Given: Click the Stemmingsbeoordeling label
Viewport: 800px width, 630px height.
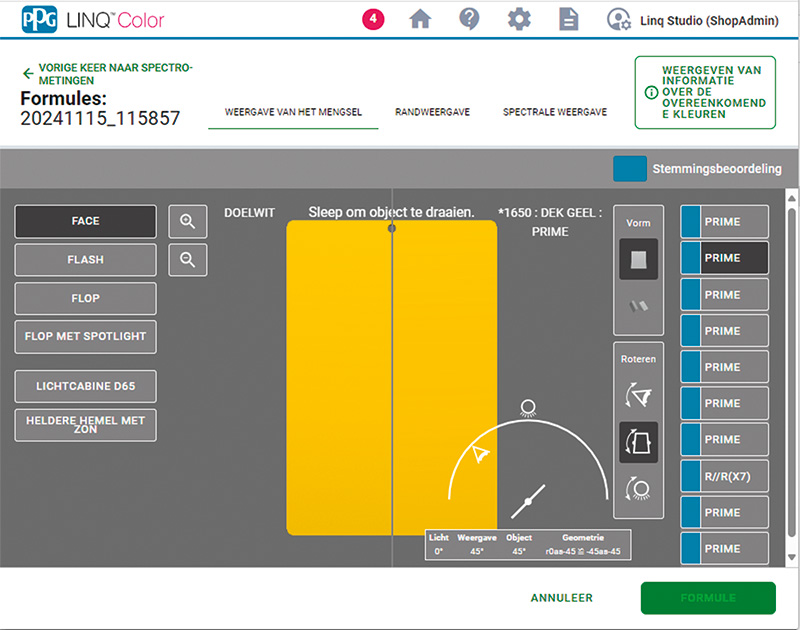Looking at the screenshot, I should tap(717, 169).
